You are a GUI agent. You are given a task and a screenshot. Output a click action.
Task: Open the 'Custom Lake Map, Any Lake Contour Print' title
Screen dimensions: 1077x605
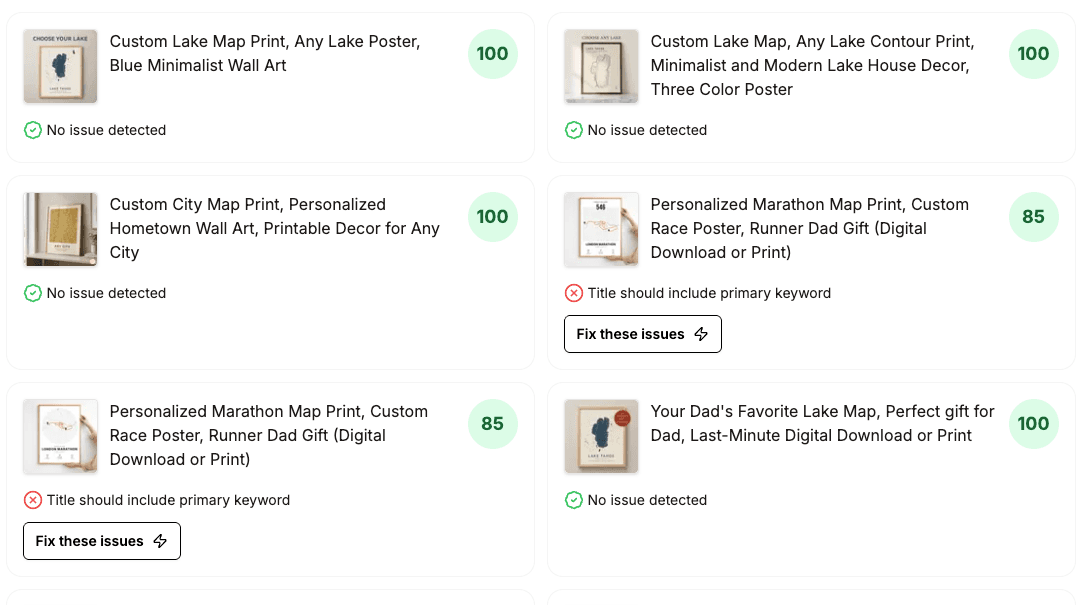coord(813,65)
